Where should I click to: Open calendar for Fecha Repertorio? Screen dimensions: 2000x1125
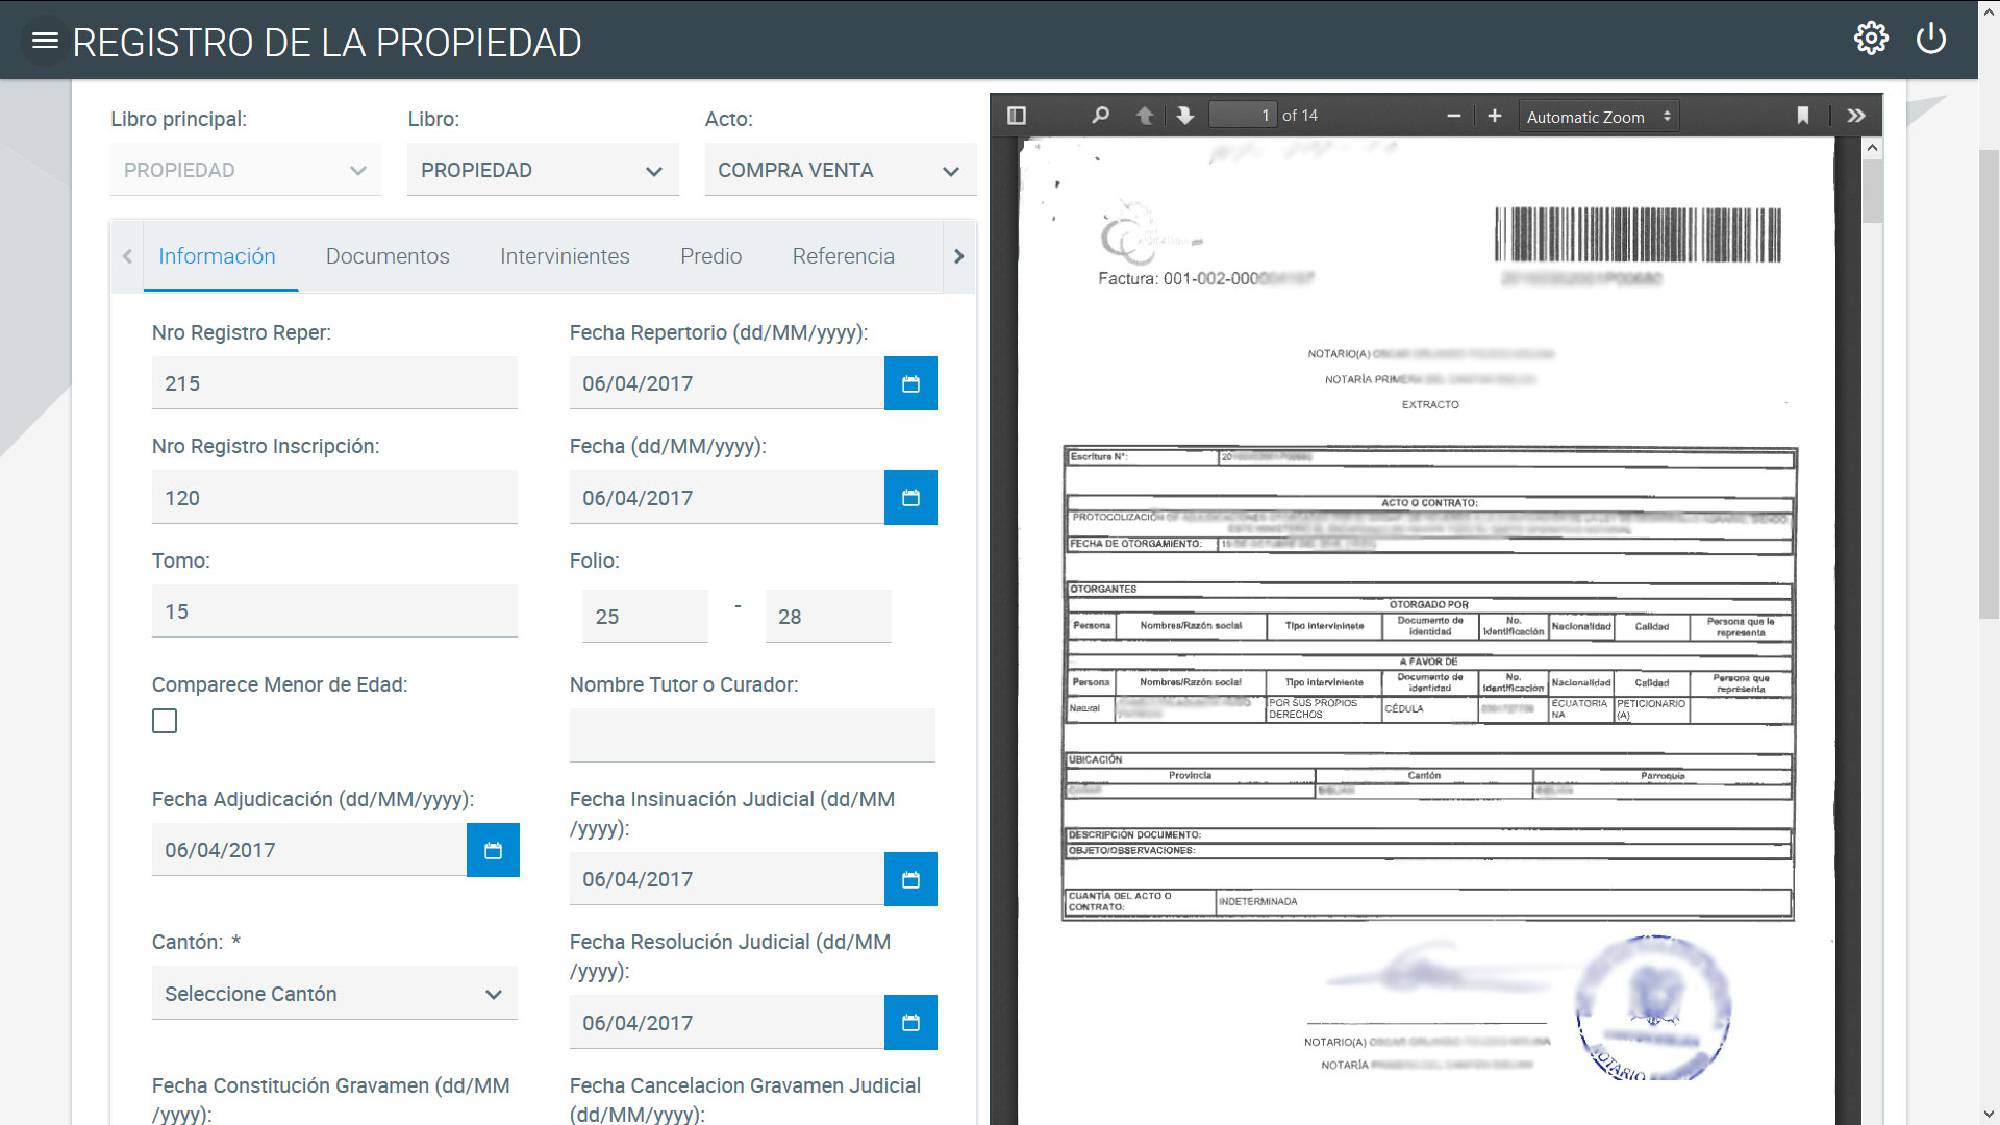coord(911,383)
